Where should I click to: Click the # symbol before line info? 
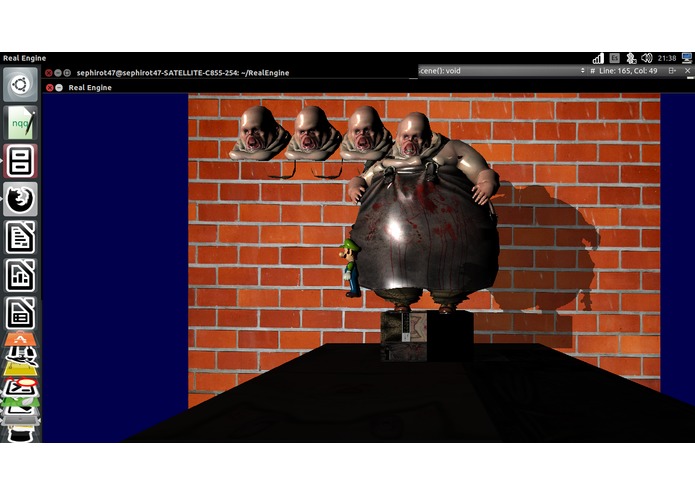coord(592,71)
